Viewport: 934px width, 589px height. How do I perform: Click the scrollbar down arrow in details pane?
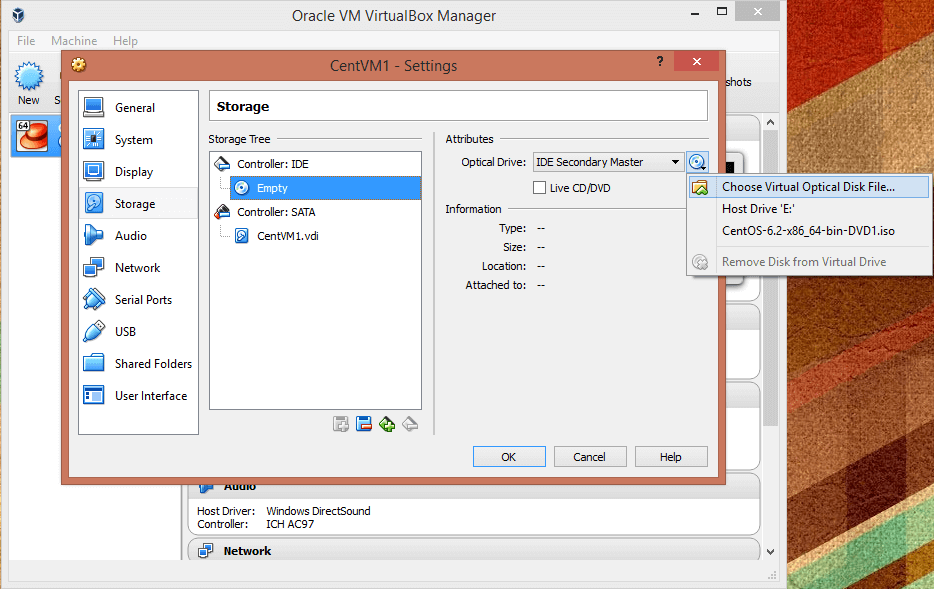(770, 551)
